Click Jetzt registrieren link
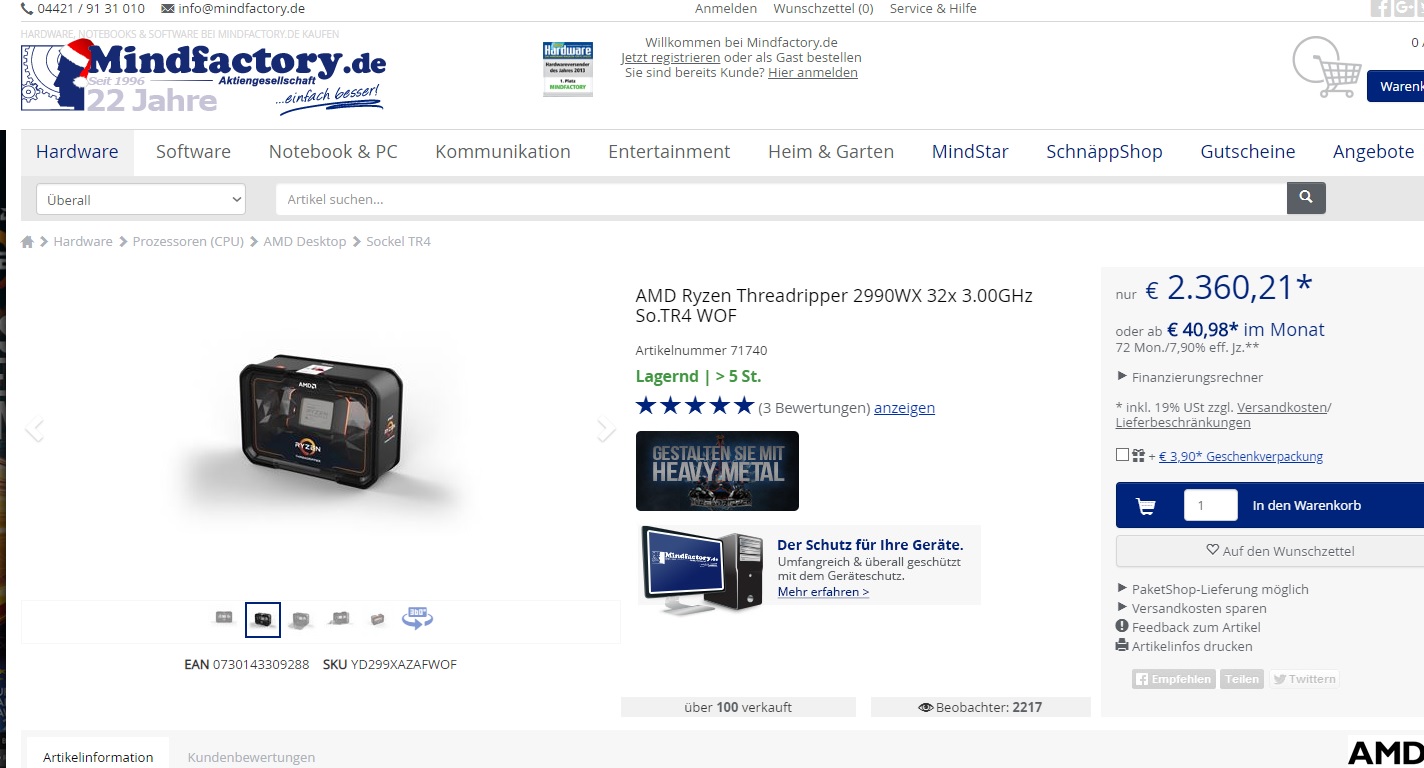 pos(670,57)
